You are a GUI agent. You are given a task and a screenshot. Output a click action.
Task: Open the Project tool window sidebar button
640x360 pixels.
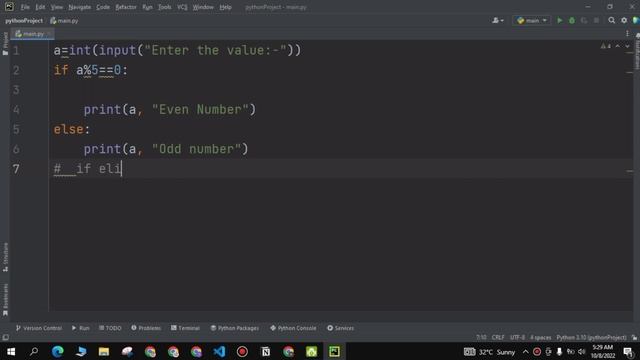pos(5,44)
